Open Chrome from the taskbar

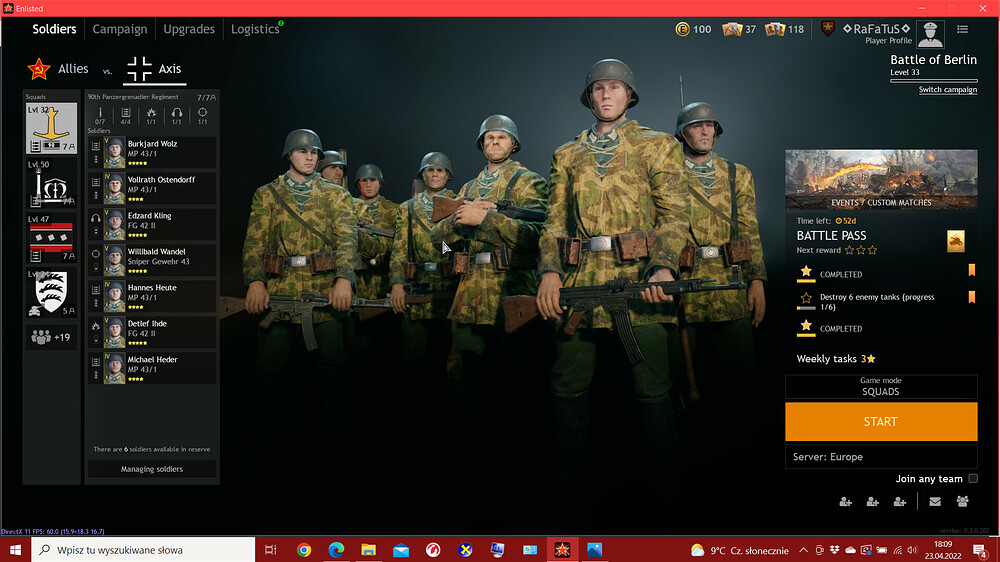point(304,550)
